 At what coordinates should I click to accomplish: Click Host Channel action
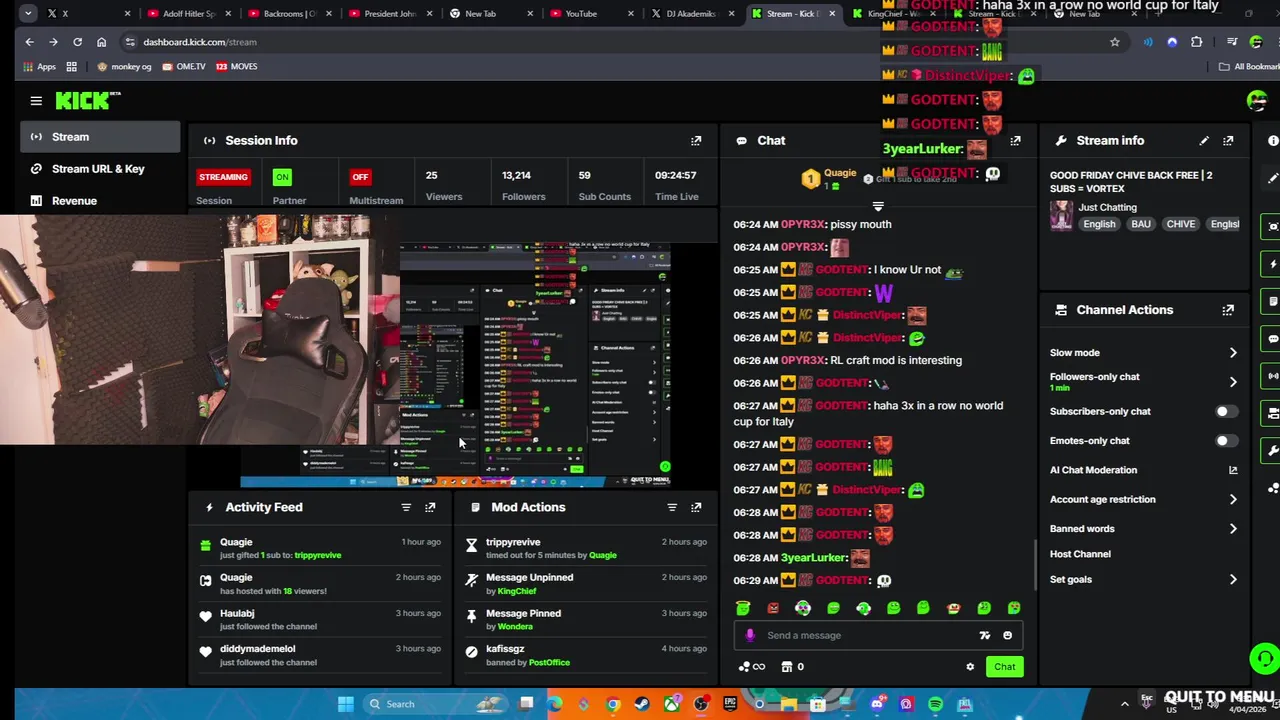click(x=1080, y=554)
